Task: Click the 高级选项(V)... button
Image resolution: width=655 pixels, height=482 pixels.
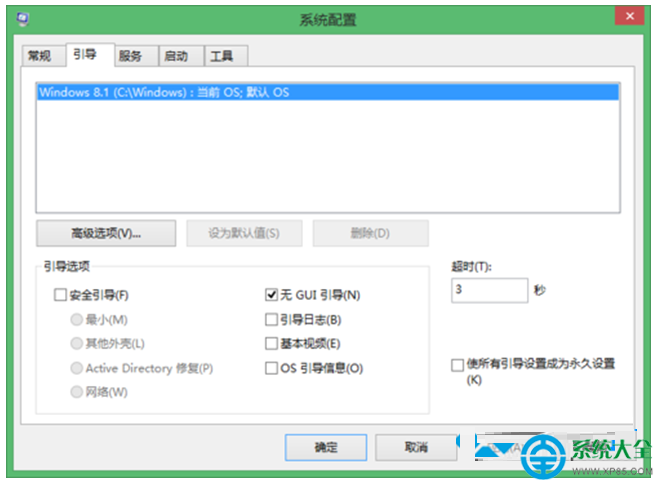Action: pos(106,233)
